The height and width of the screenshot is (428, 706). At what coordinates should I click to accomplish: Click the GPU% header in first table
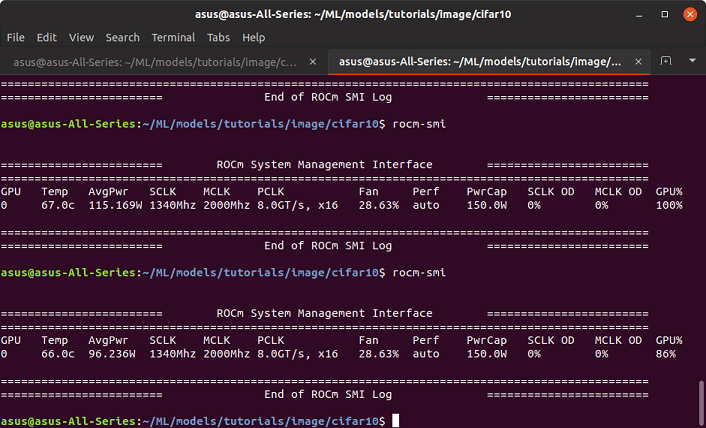(669, 192)
